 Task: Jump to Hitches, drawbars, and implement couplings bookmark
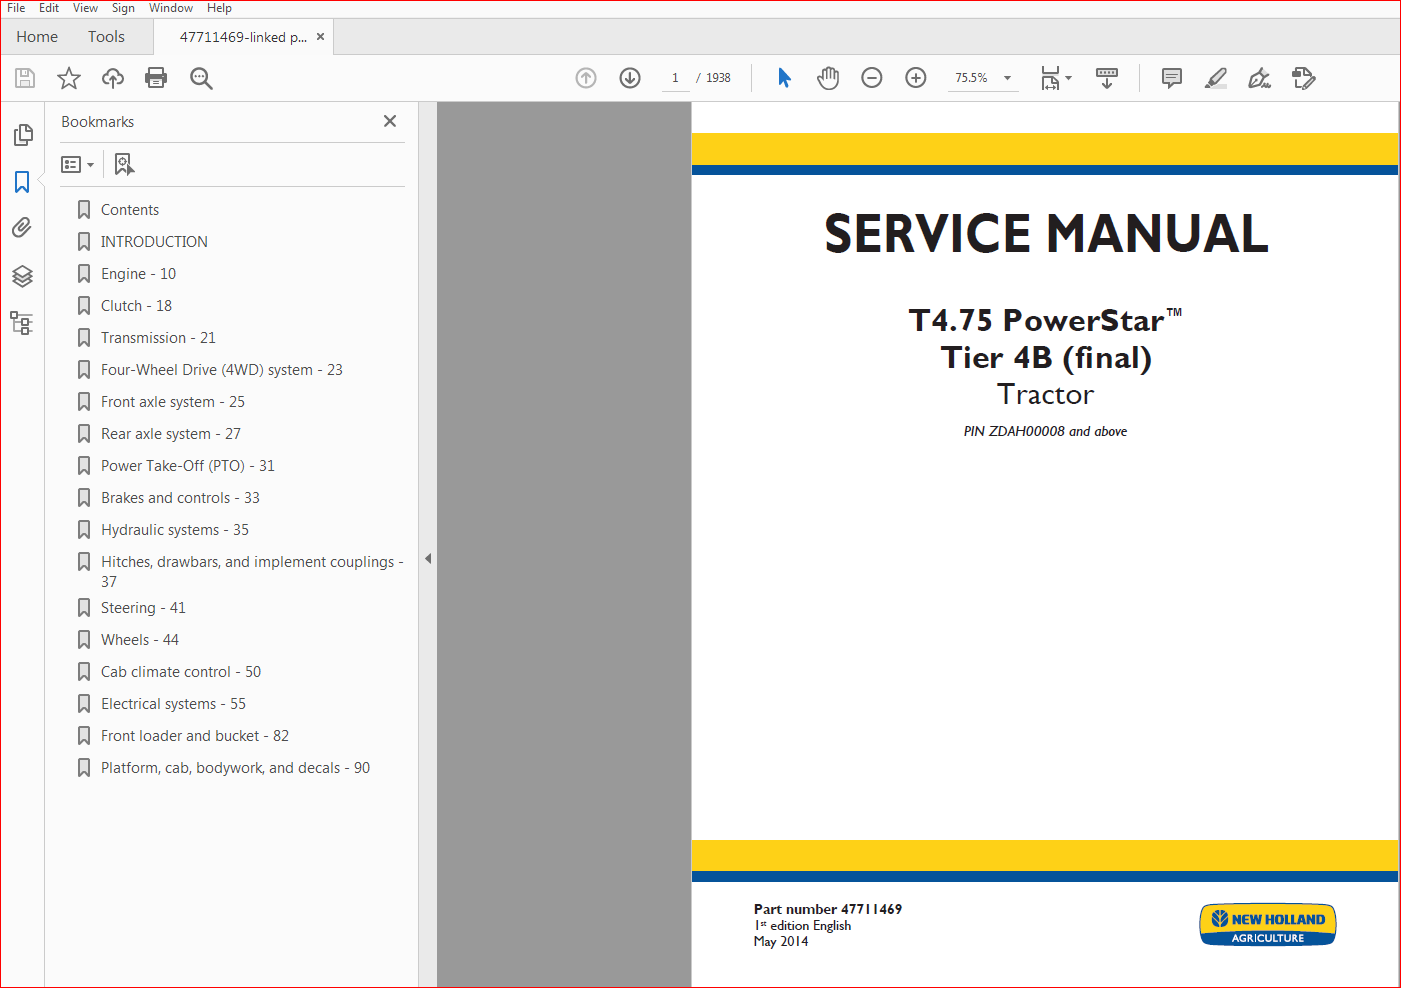[x=251, y=571]
